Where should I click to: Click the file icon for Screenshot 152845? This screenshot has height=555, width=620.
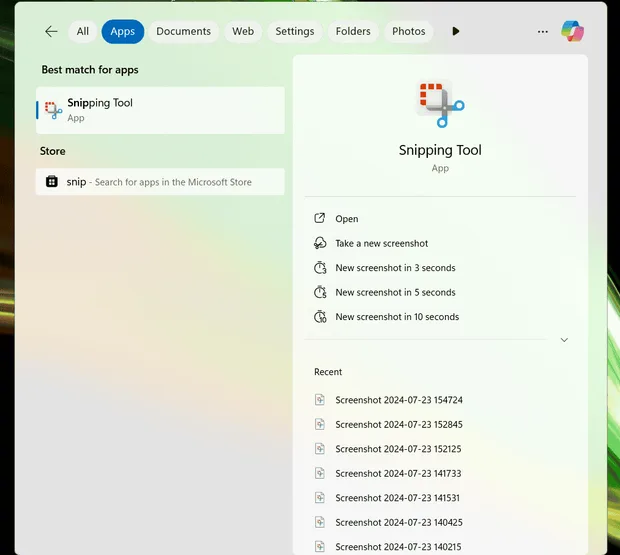(319, 424)
